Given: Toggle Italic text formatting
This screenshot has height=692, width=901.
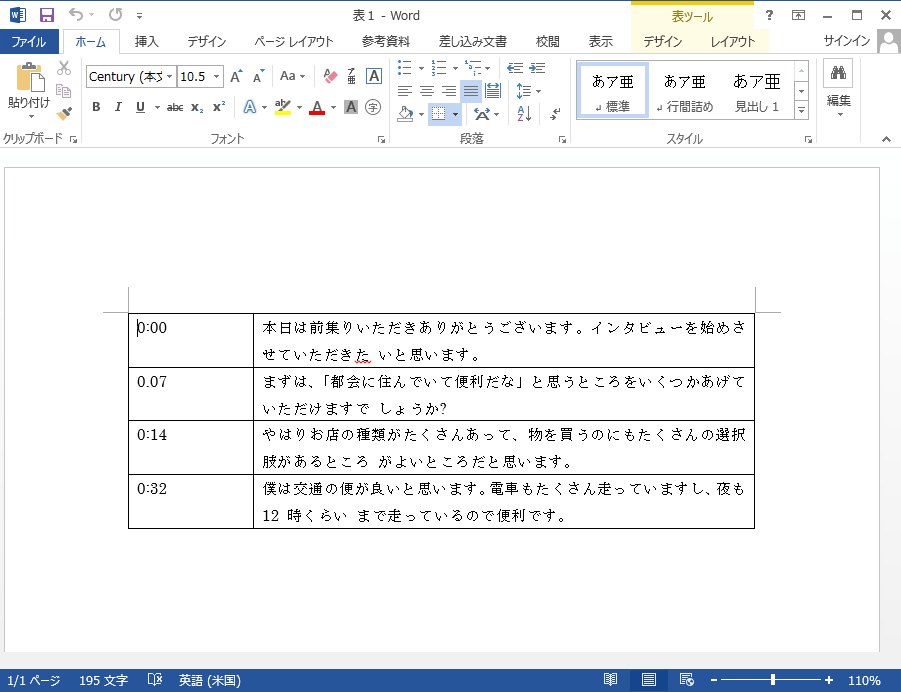Looking at the screenshot, I should click(x=117, y=107).
